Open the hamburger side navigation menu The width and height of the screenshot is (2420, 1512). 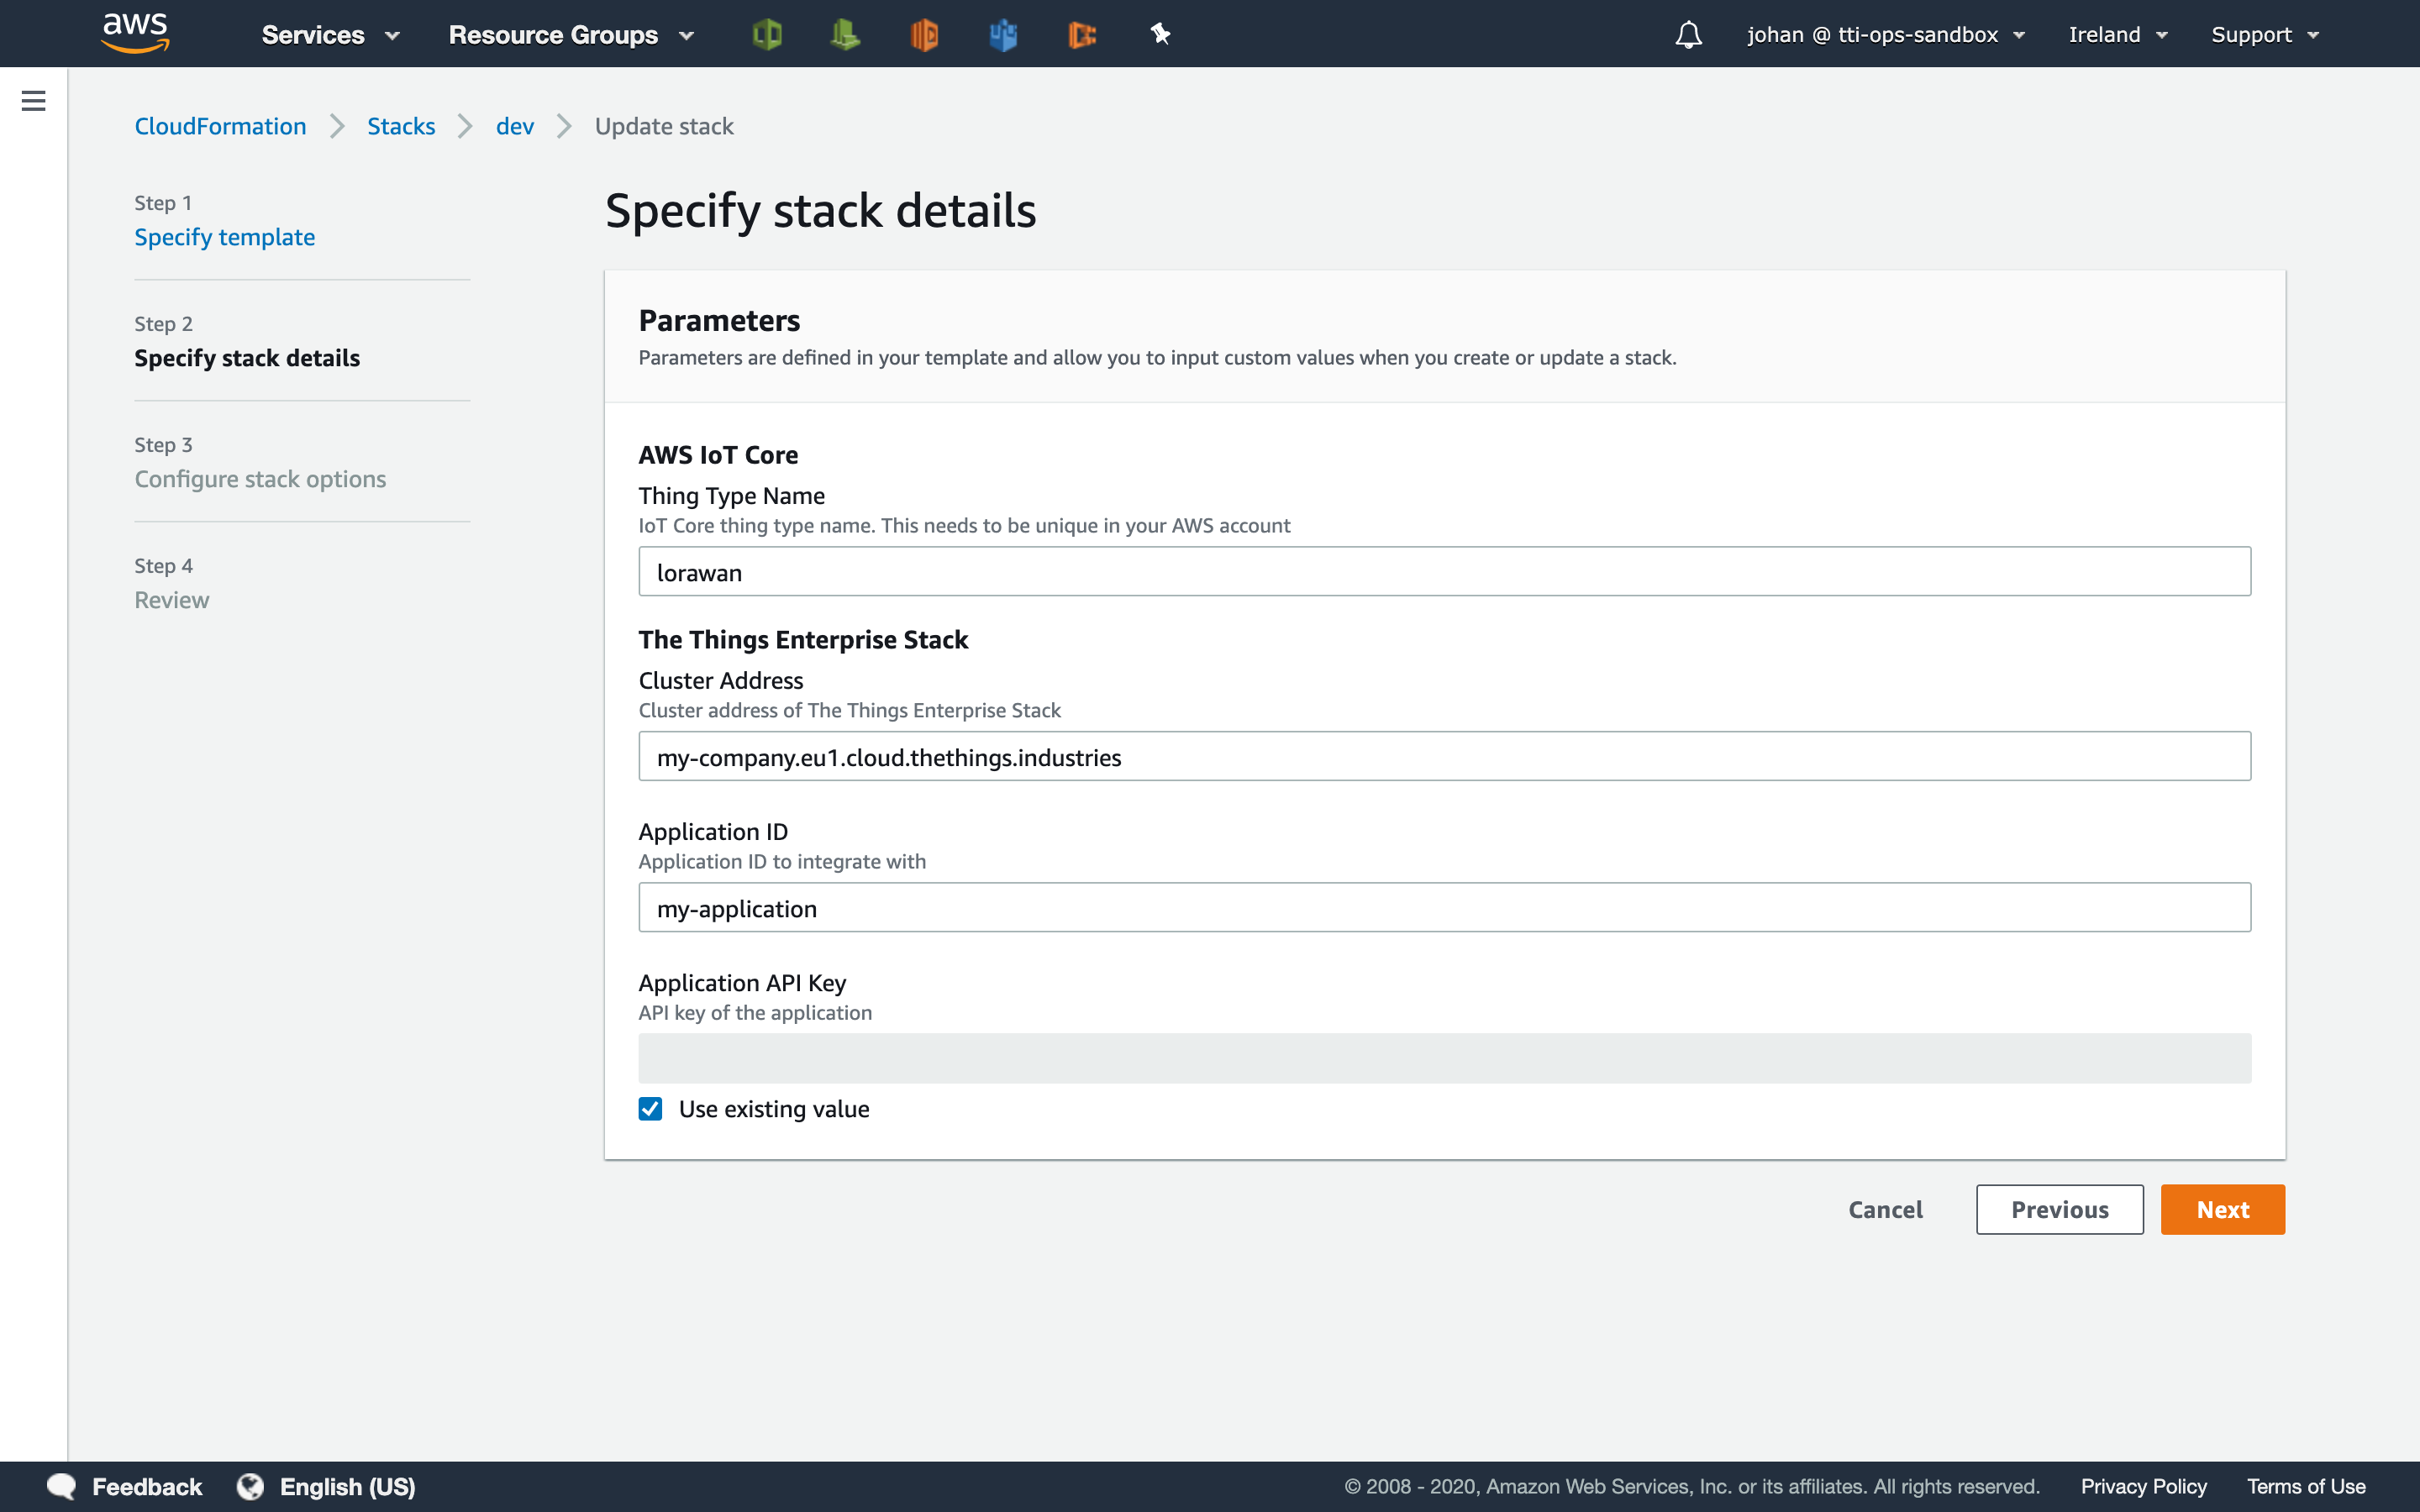(x=33, y=101)
